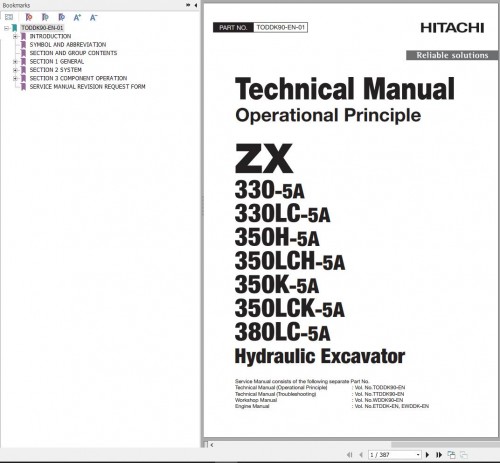This screenshot has width=500, height=463.
Task: Jump to the last page
Action: click(x=439, y=455)
